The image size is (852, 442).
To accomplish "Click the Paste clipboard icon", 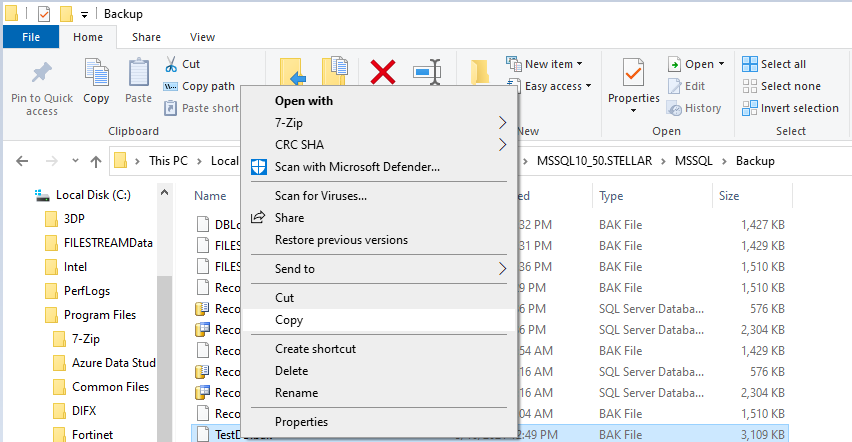I will 138,74.
